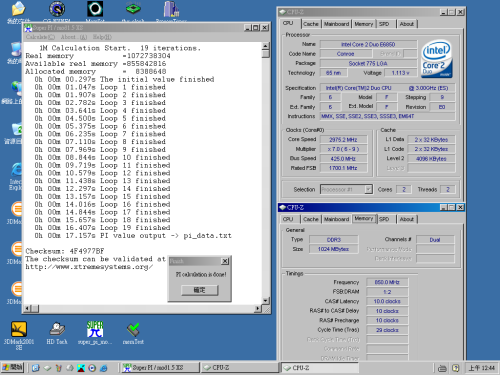Click the 1024 MBytes memory size value

(x=334, y=249)
